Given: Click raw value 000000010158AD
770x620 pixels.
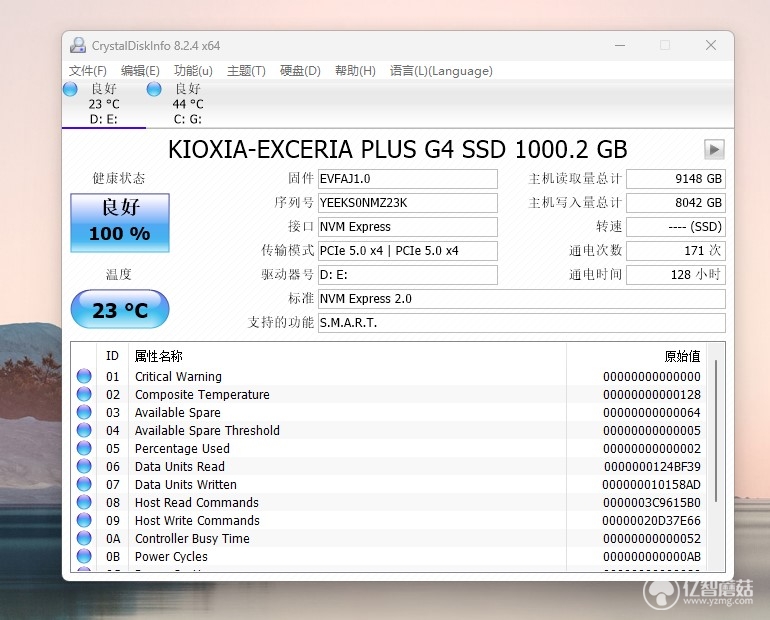Looking at the screenshot, I should [x=651, y=485].
